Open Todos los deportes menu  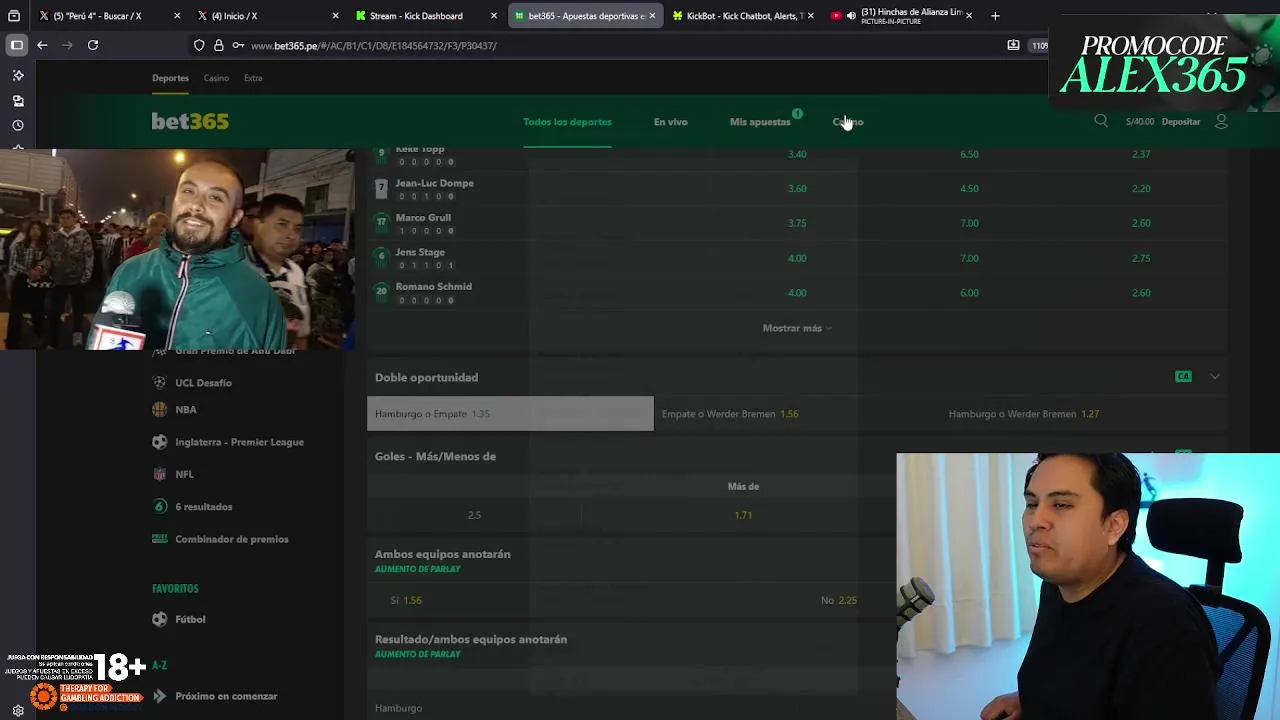[567, 122]
